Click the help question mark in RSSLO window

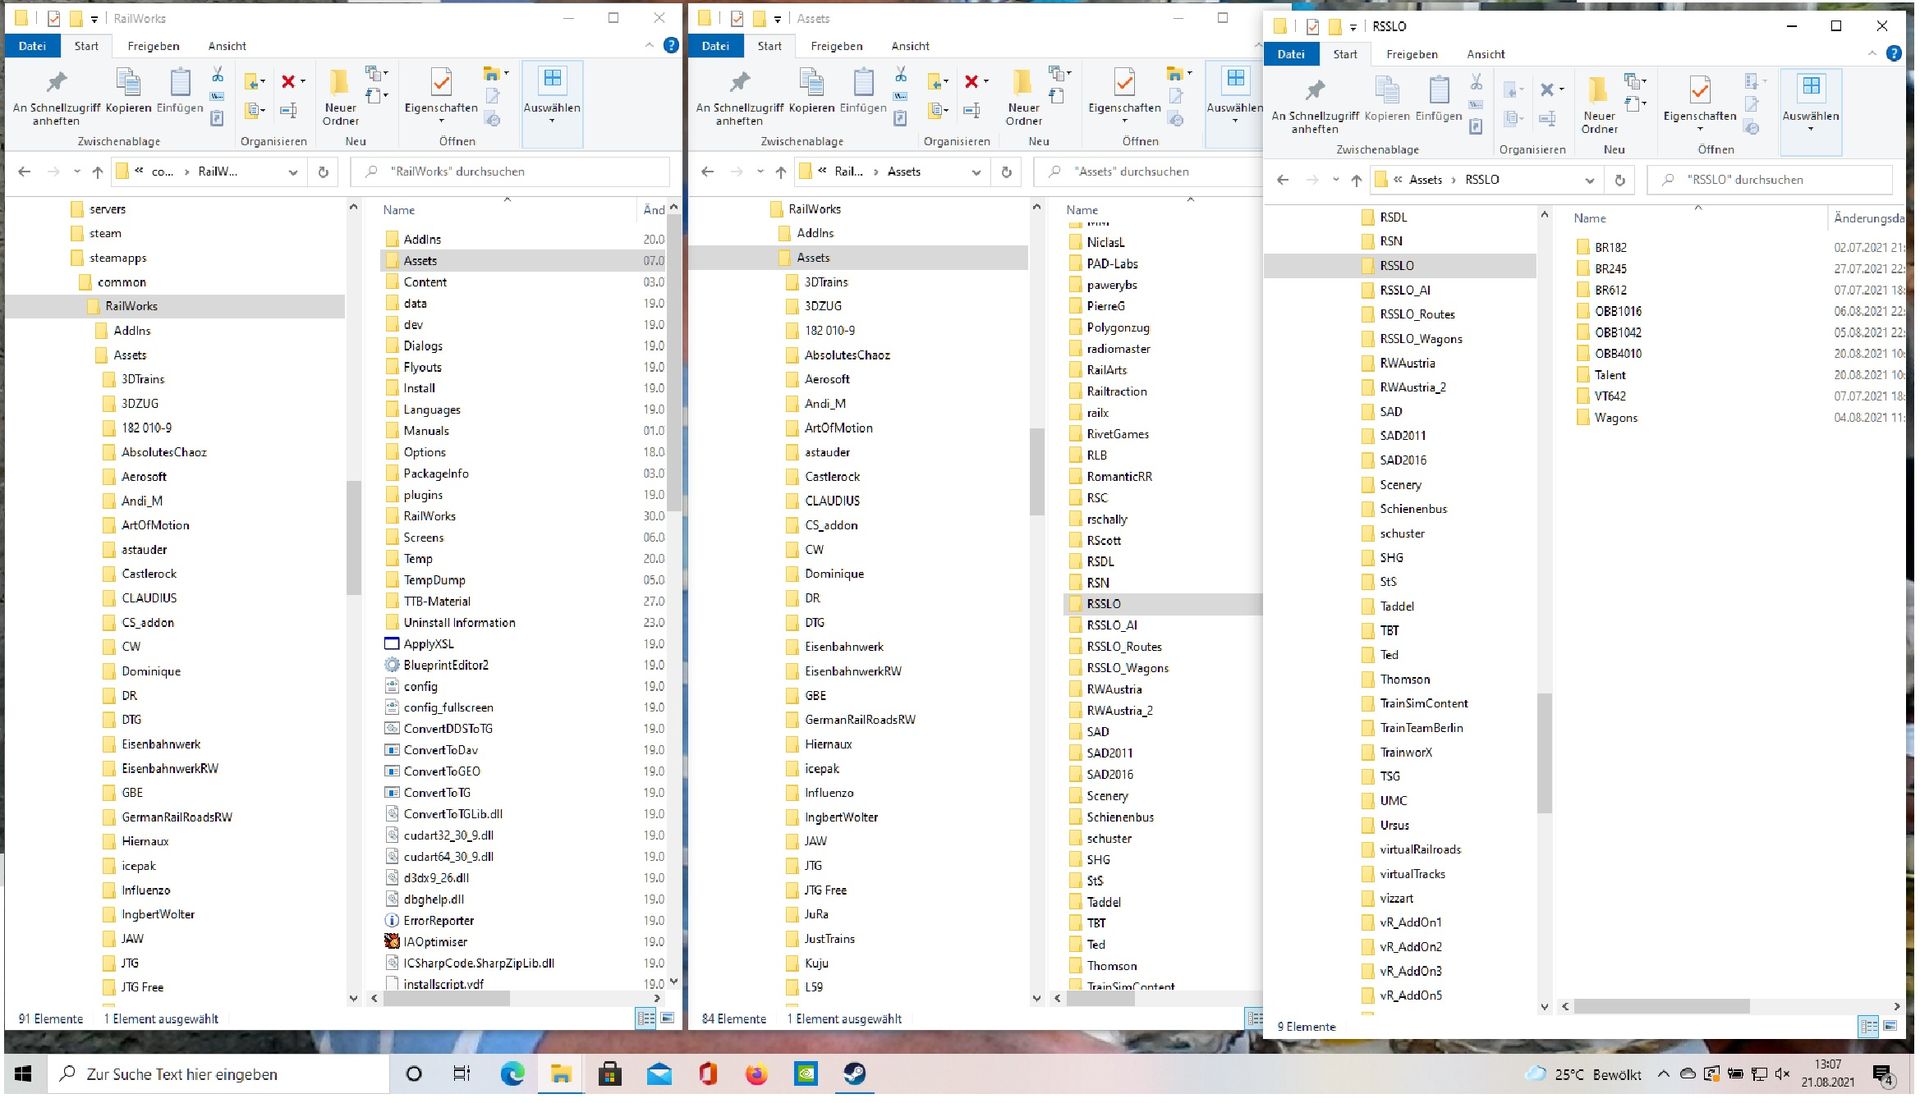coord(1893,54)
